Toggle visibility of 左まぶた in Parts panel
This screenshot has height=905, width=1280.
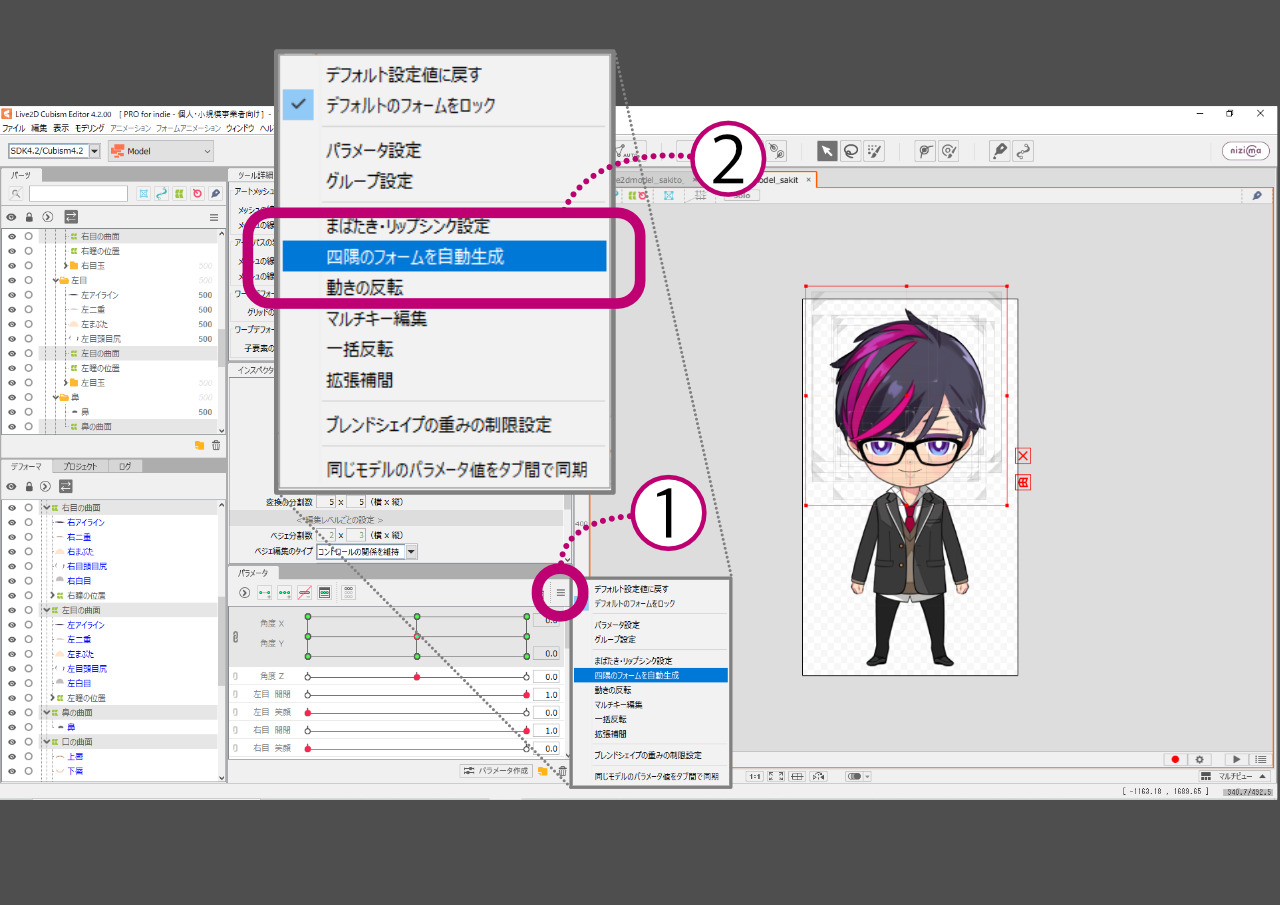[13, 324]
